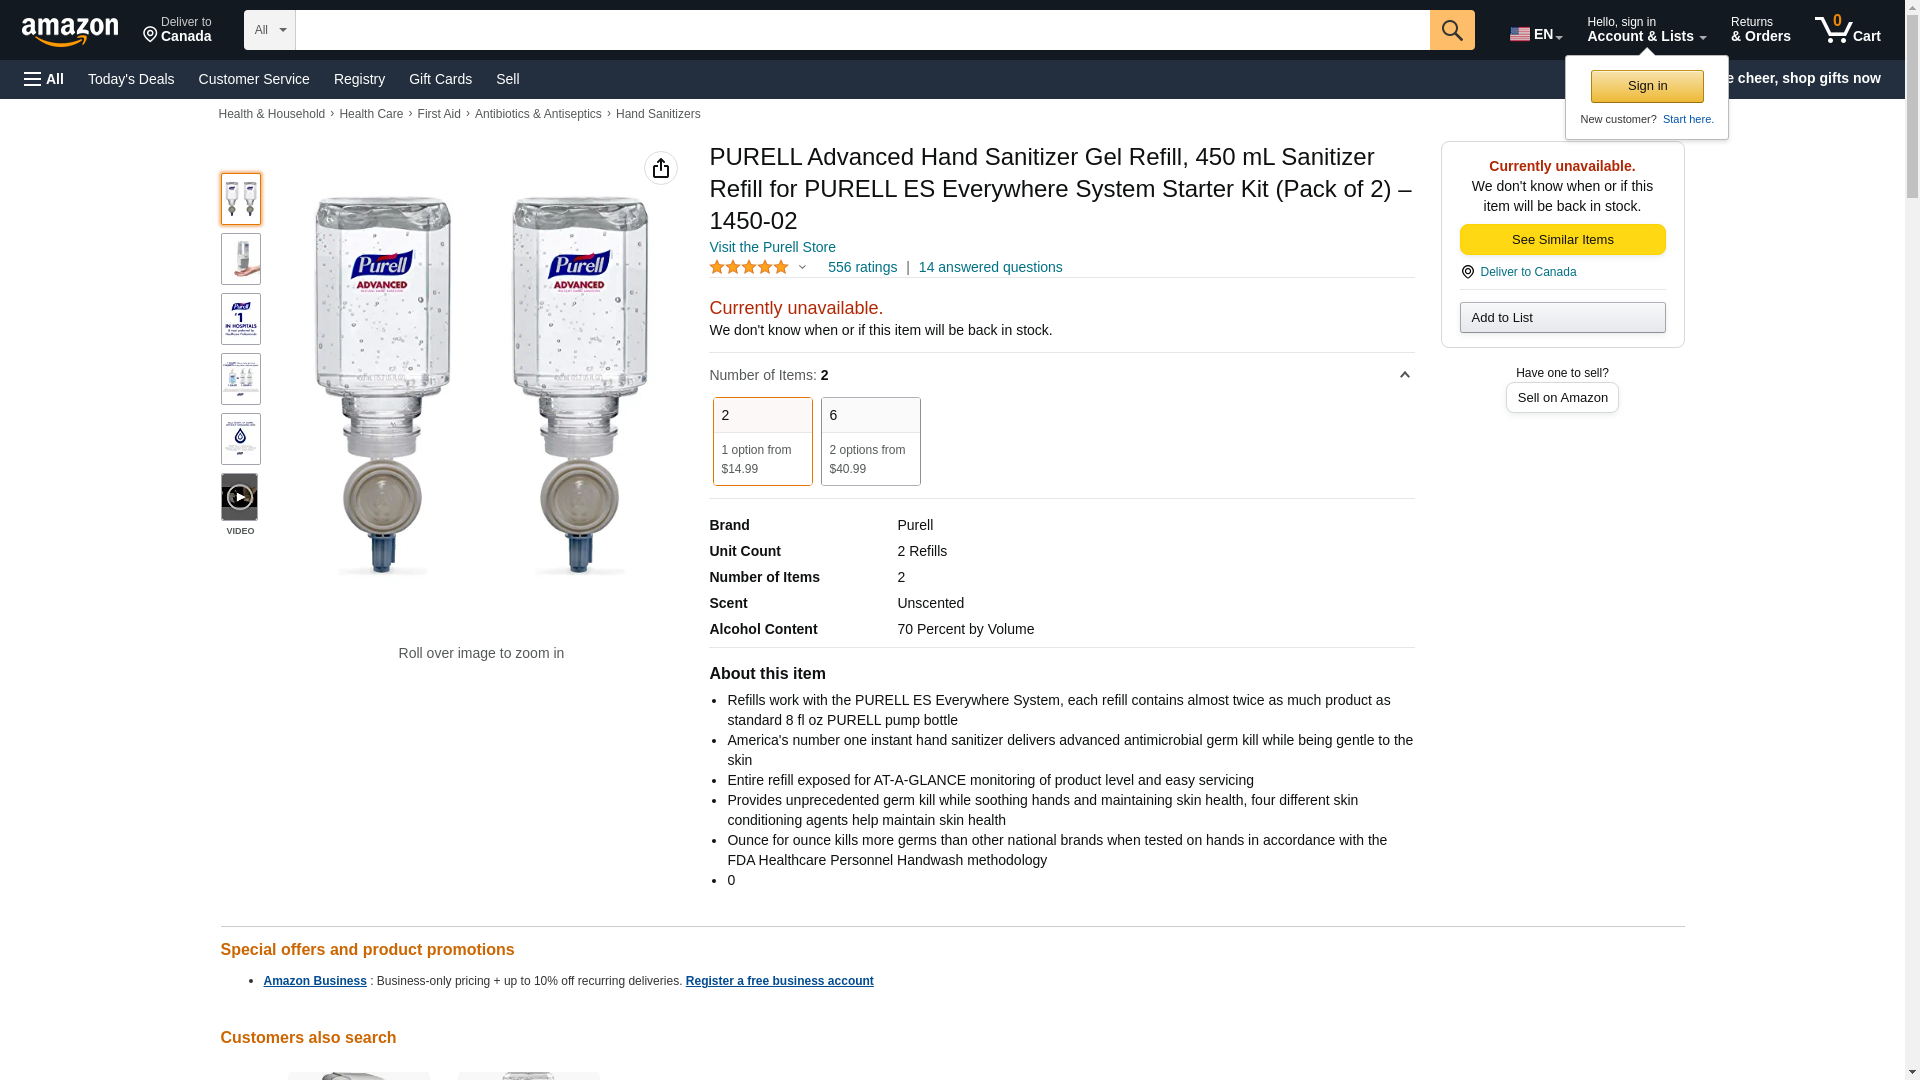Open Today's Deals in navigation
This screenshot has width=1920, height=1080.
click(x=131, y=79)
